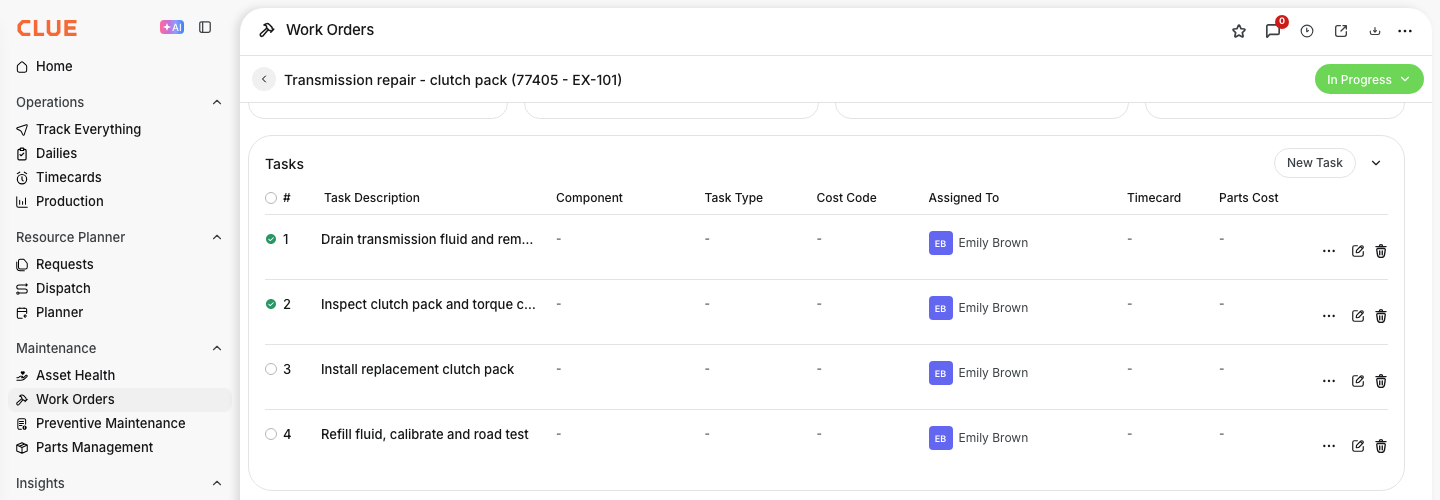Open the AI assistant badge
The width and height of the screenshot is (1440, 500).
(172, 28)
